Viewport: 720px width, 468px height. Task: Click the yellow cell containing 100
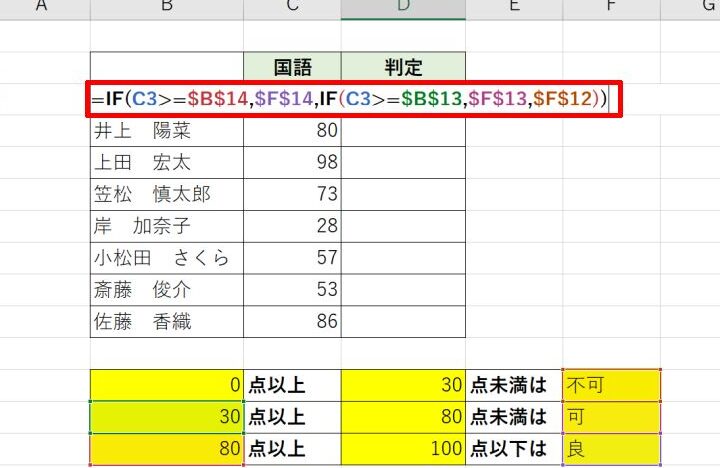point(403,449)
